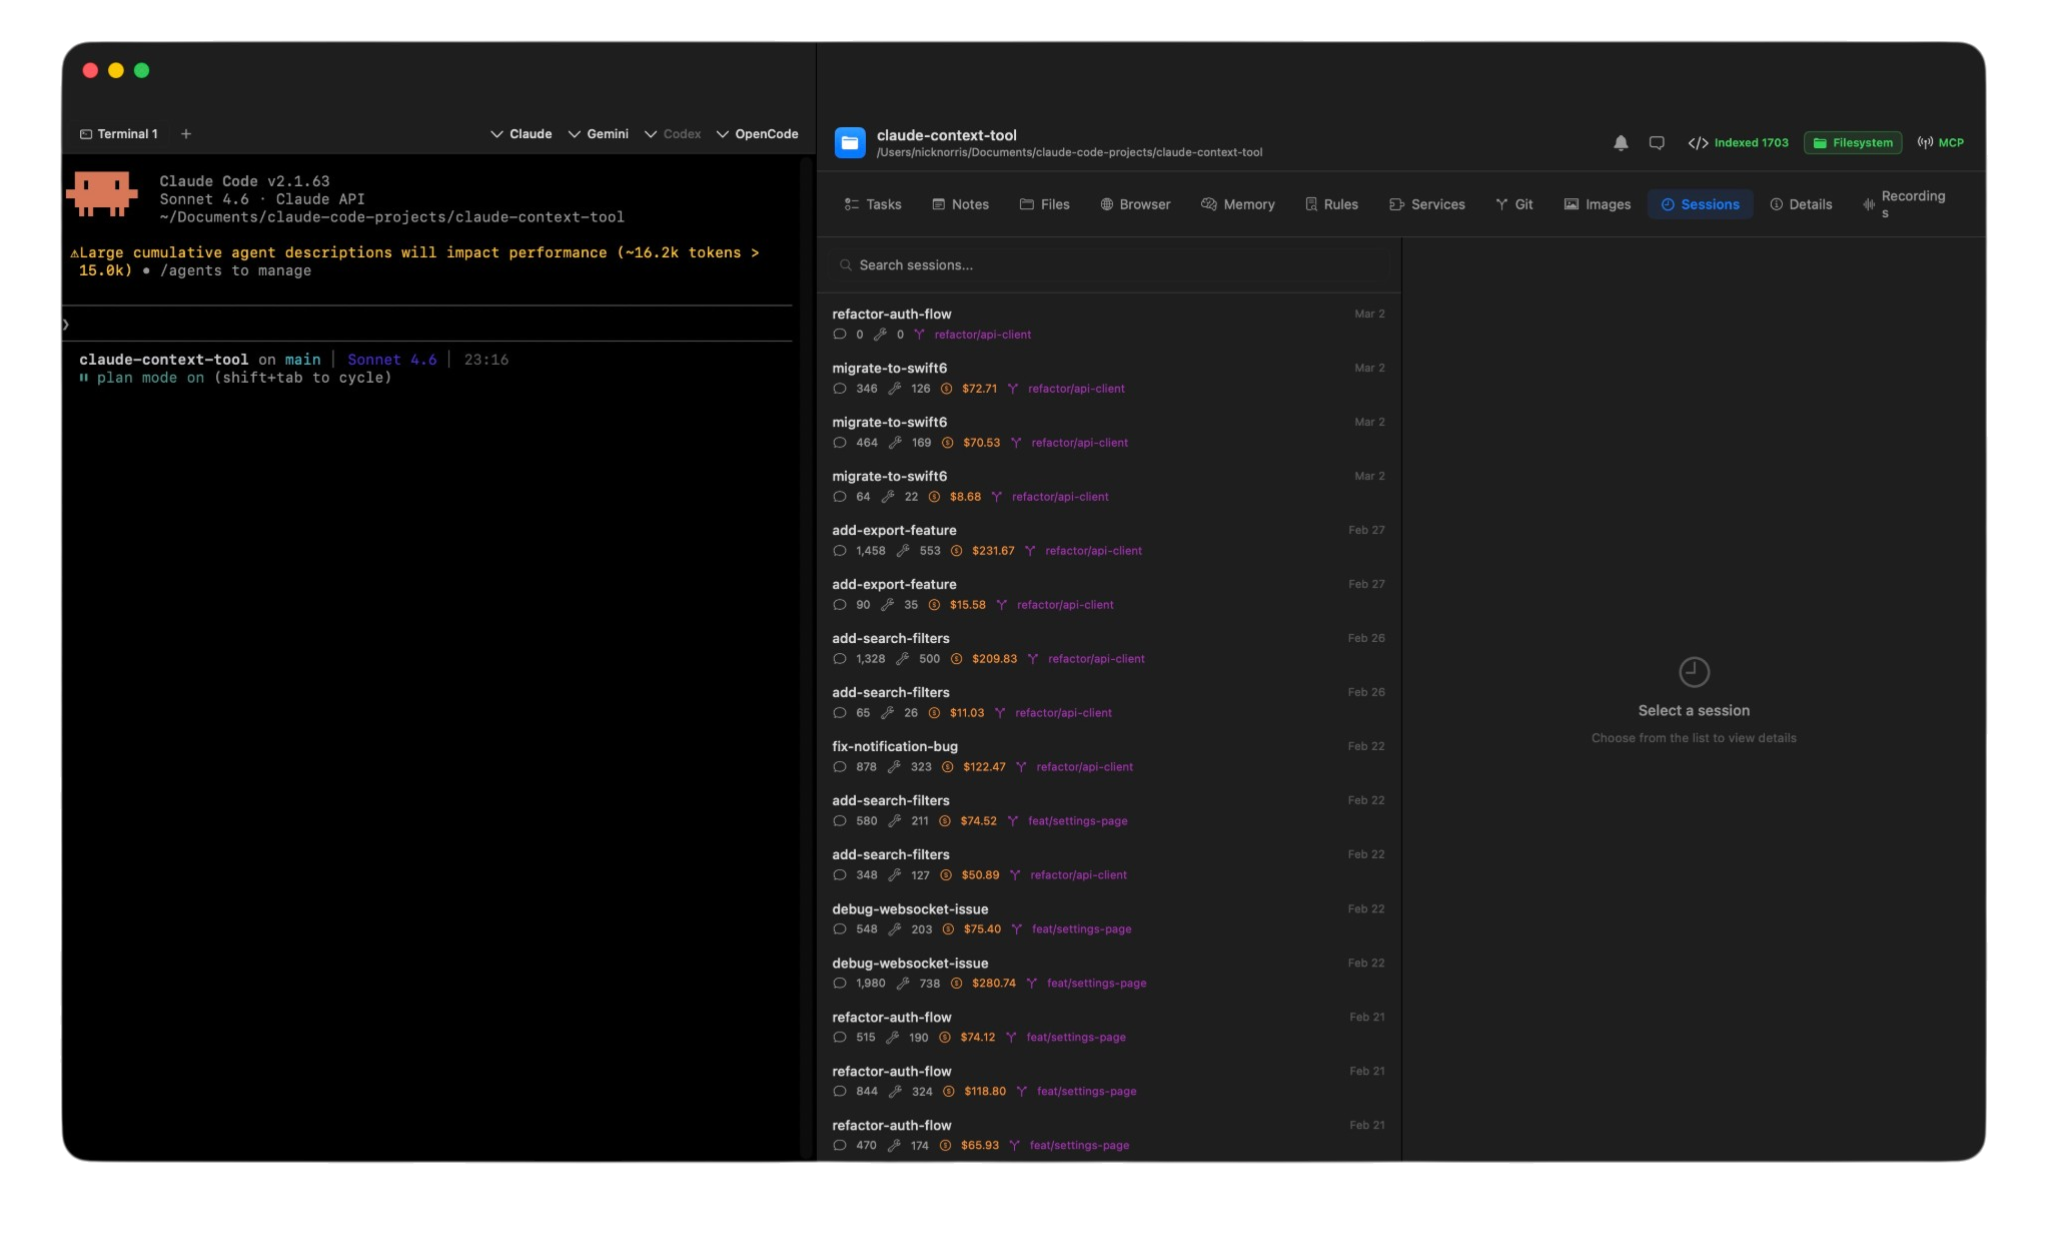Image resolution: width=2048 pixels, height=1244 pixels.
Task: Click the notification bell icon
Action: click(1621, 143)
